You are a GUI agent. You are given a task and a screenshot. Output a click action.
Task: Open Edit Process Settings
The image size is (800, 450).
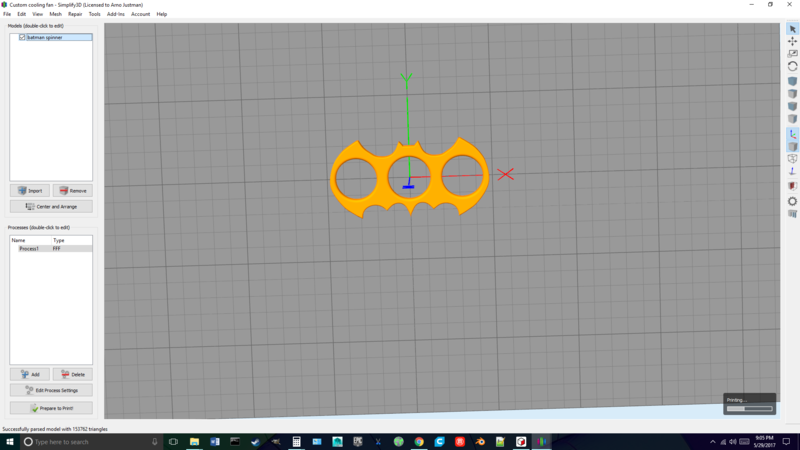(51, 390)
